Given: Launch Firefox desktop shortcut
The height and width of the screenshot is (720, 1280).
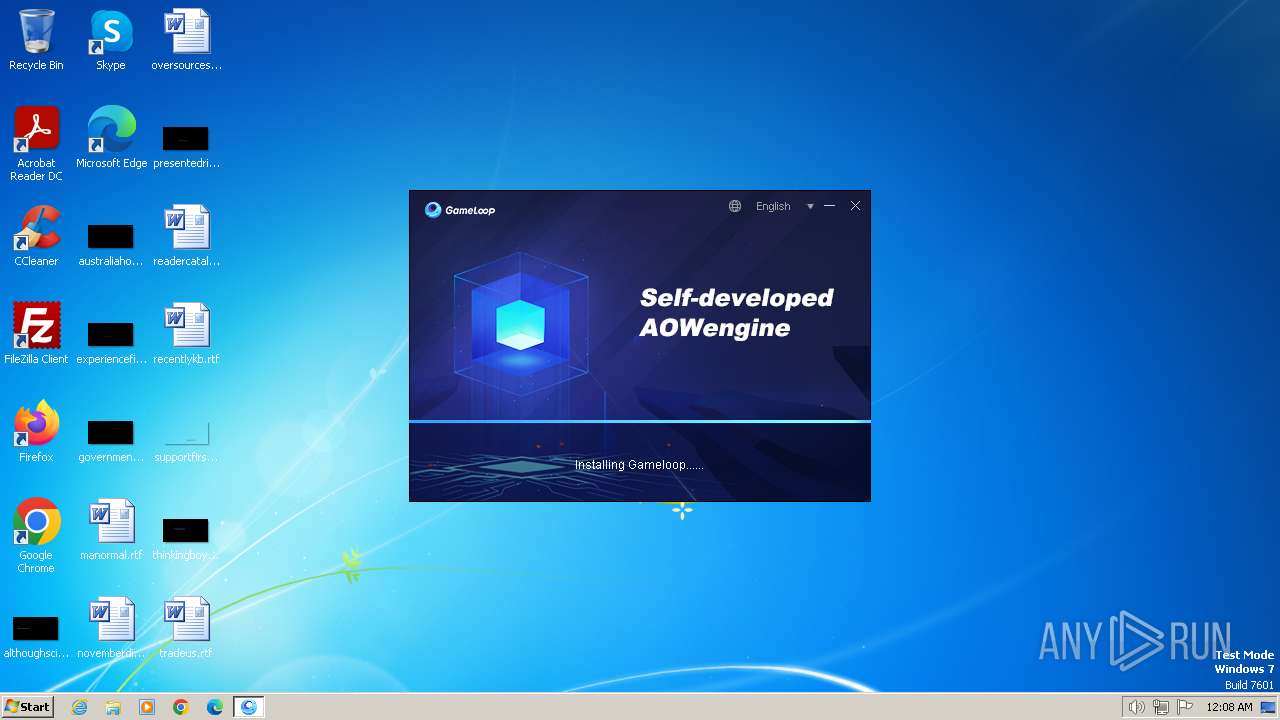Looking at the screenshot, I should [x=36, y=432].
